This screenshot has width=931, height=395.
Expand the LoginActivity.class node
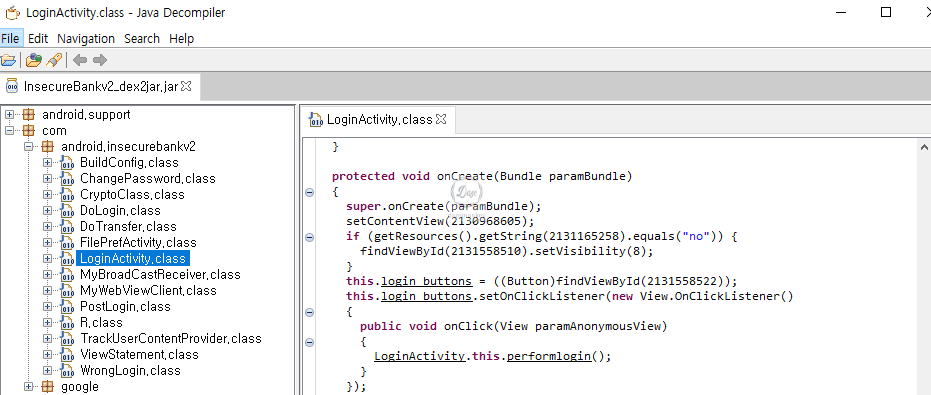(48, 259)
